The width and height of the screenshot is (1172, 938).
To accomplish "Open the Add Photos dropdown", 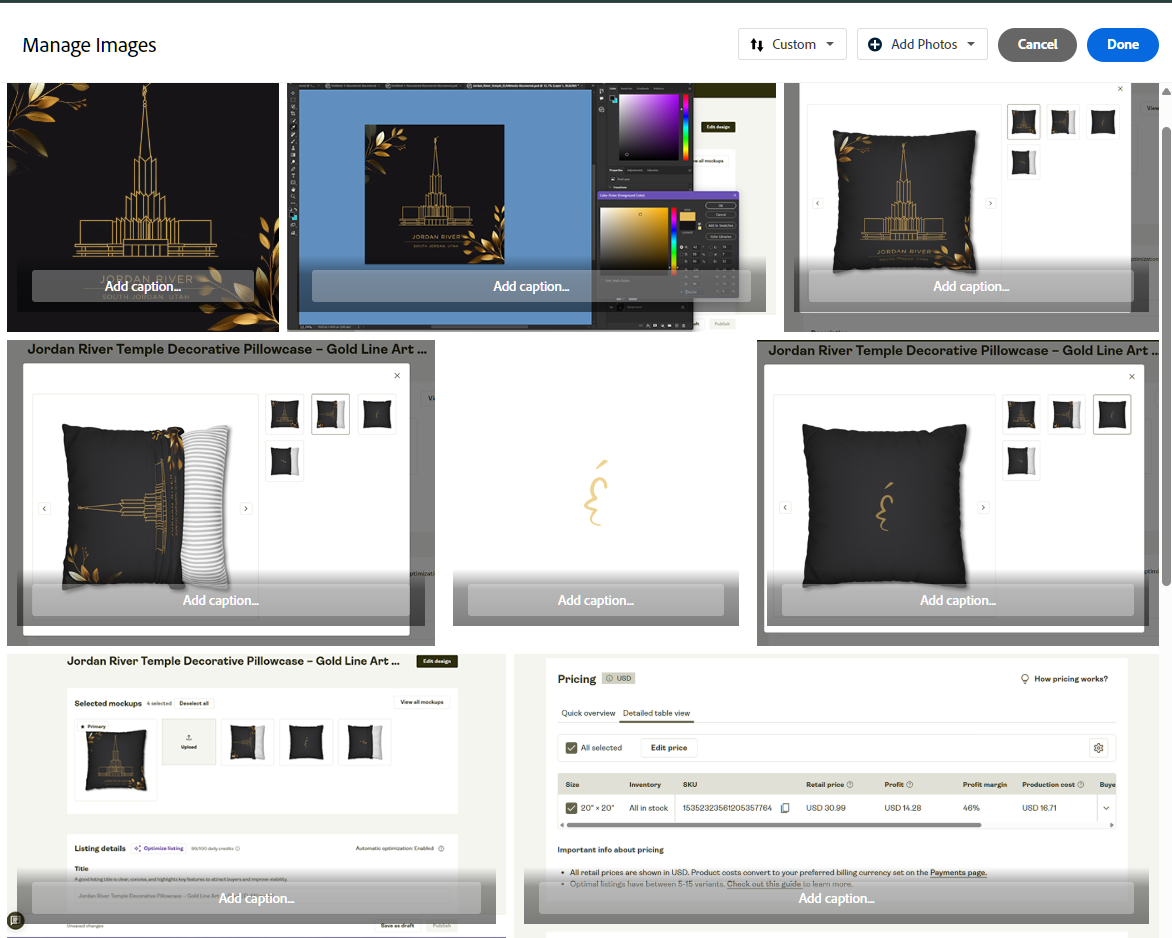I will pyautogui.click(x=922, y=44).
